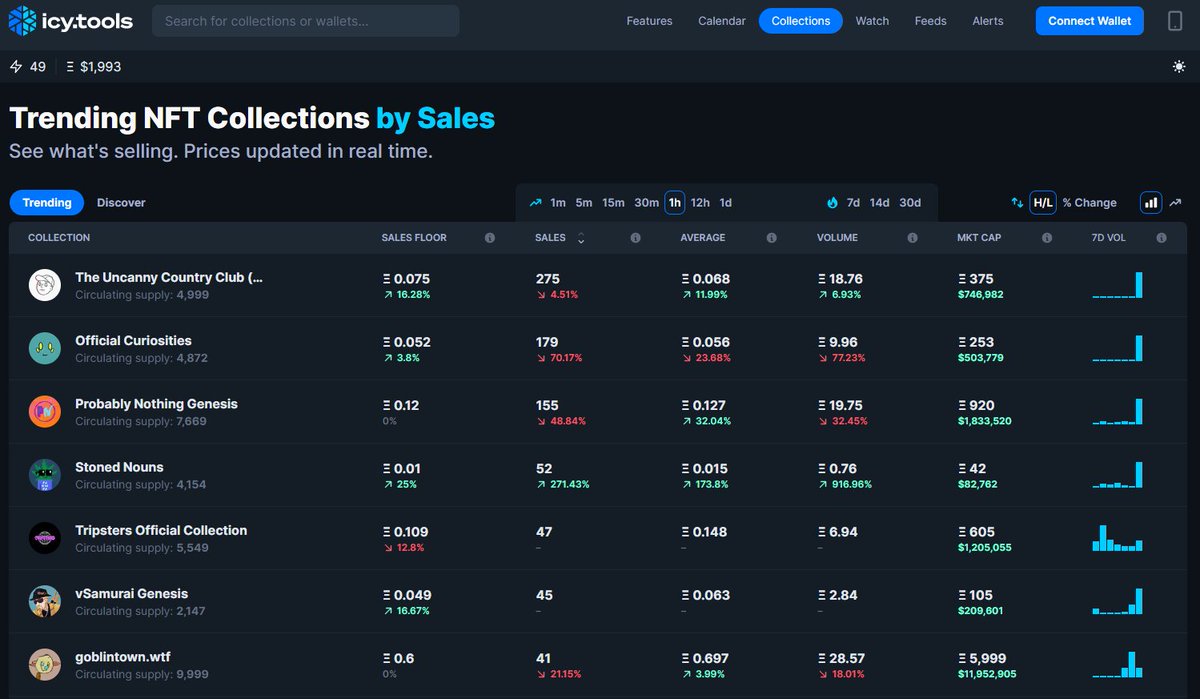Open the VOLUME column info tooltip
Screen dimensions: 1200x699
click(911, 238)
